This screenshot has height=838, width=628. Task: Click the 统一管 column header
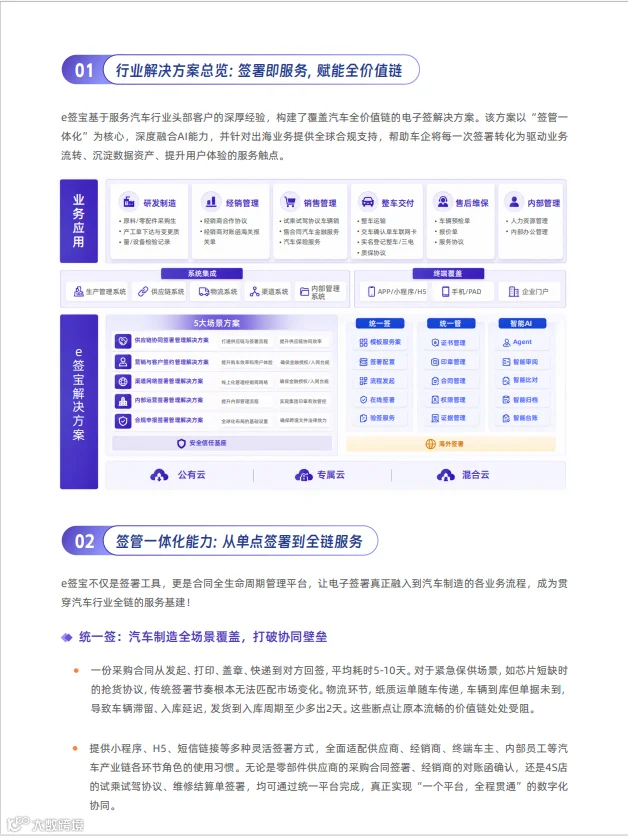(x=451, y=323)
